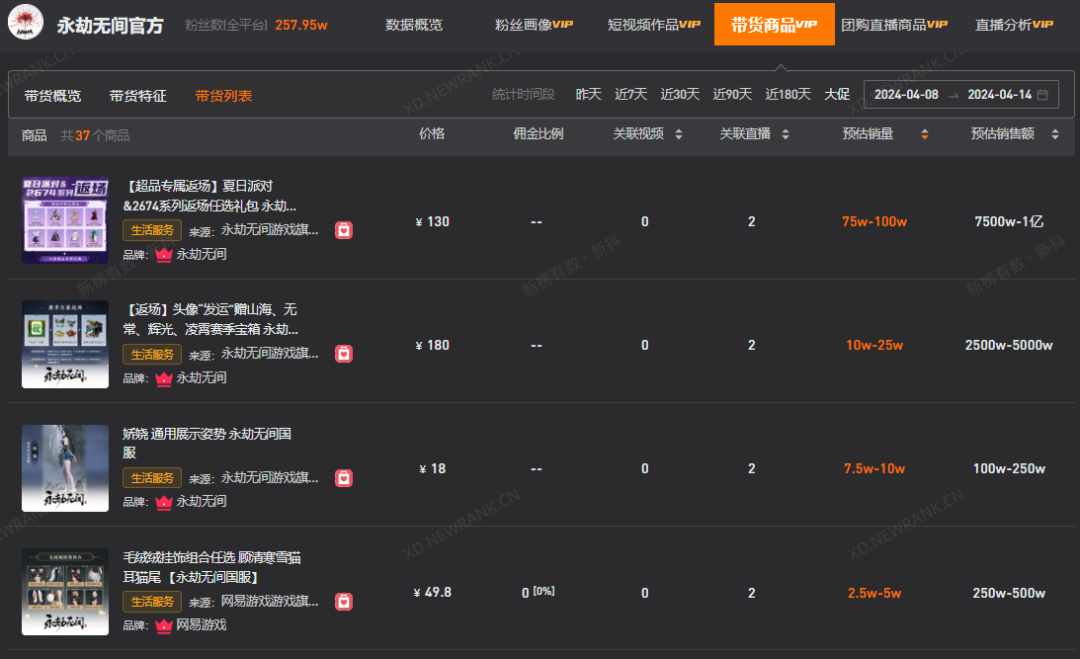The width and height of the screenshot is (1080, 659).
Task: Click start date 2024-04-08 field
Action: (906, 95)
